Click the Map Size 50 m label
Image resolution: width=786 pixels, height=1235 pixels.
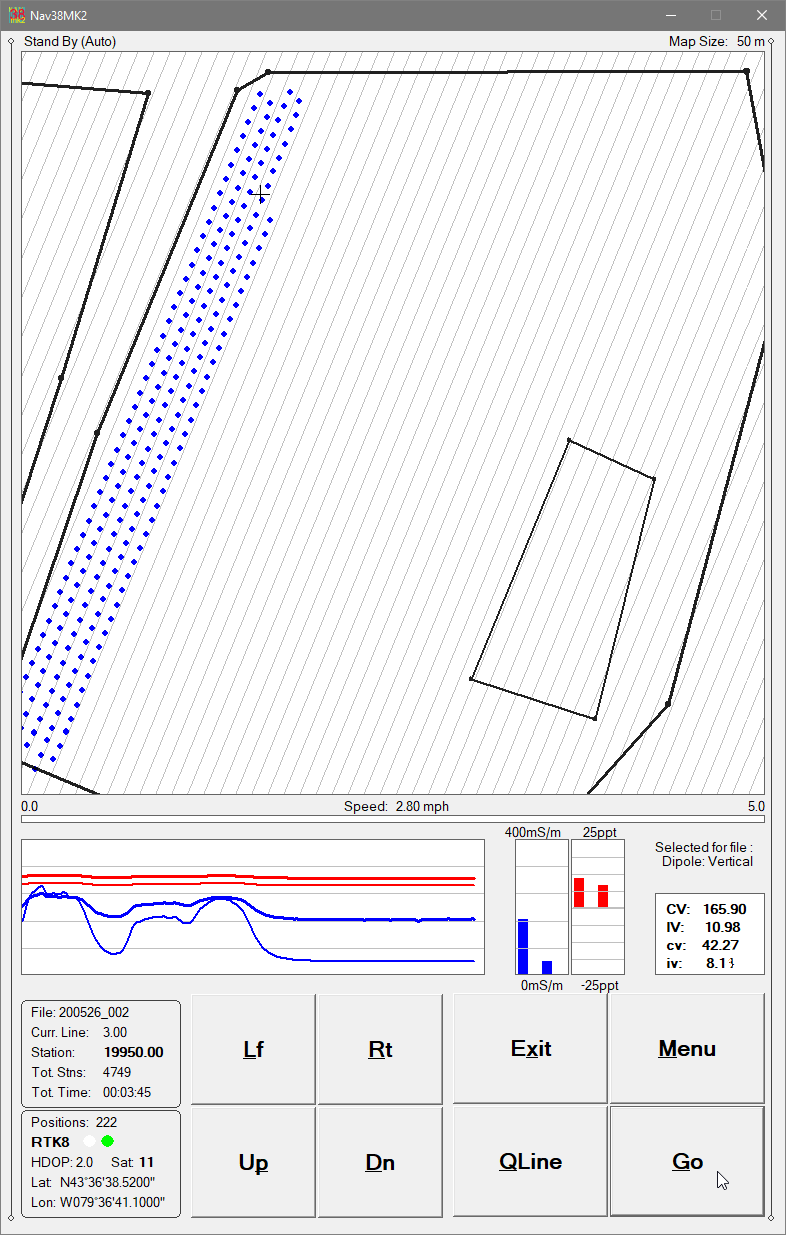coord(716,41)
